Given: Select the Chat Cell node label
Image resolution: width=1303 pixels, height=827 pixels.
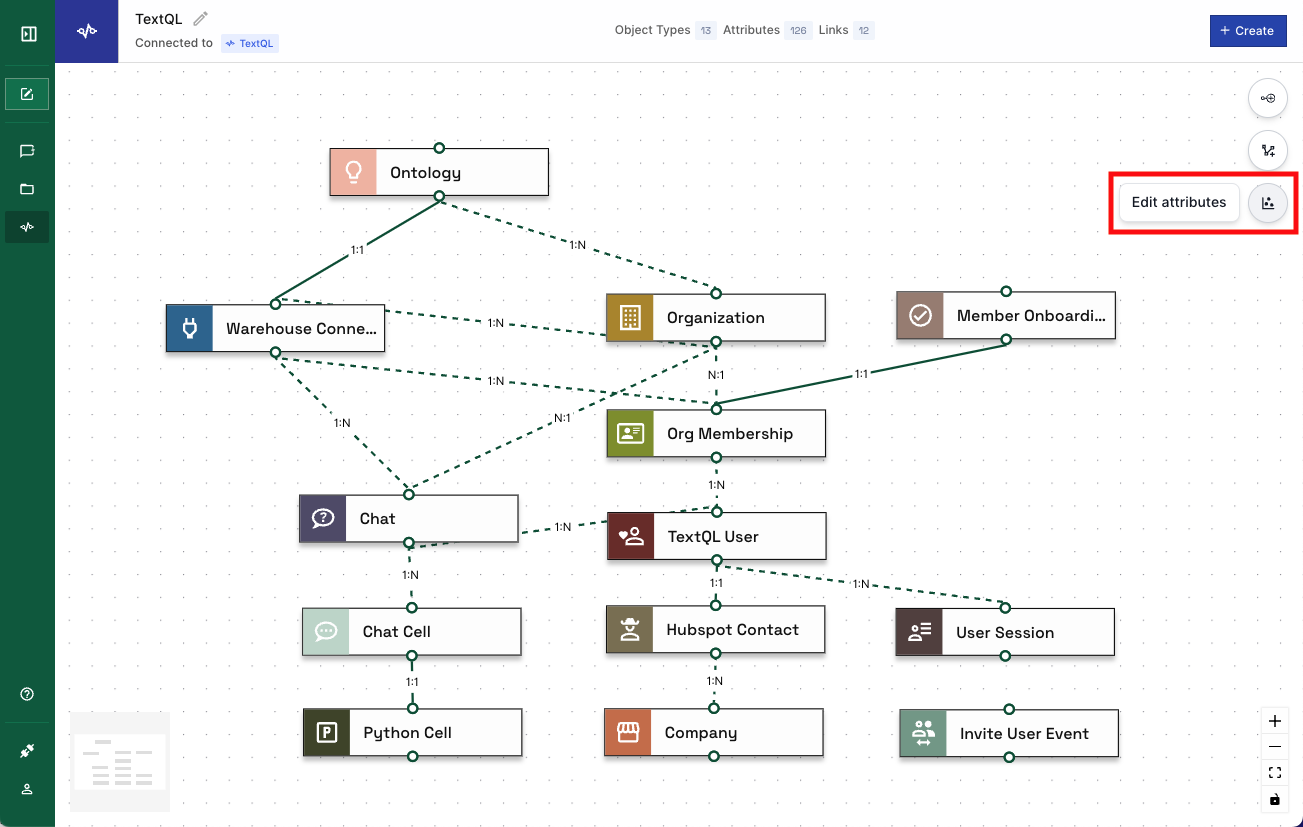Looking at the screenshot, I should 397,632.
